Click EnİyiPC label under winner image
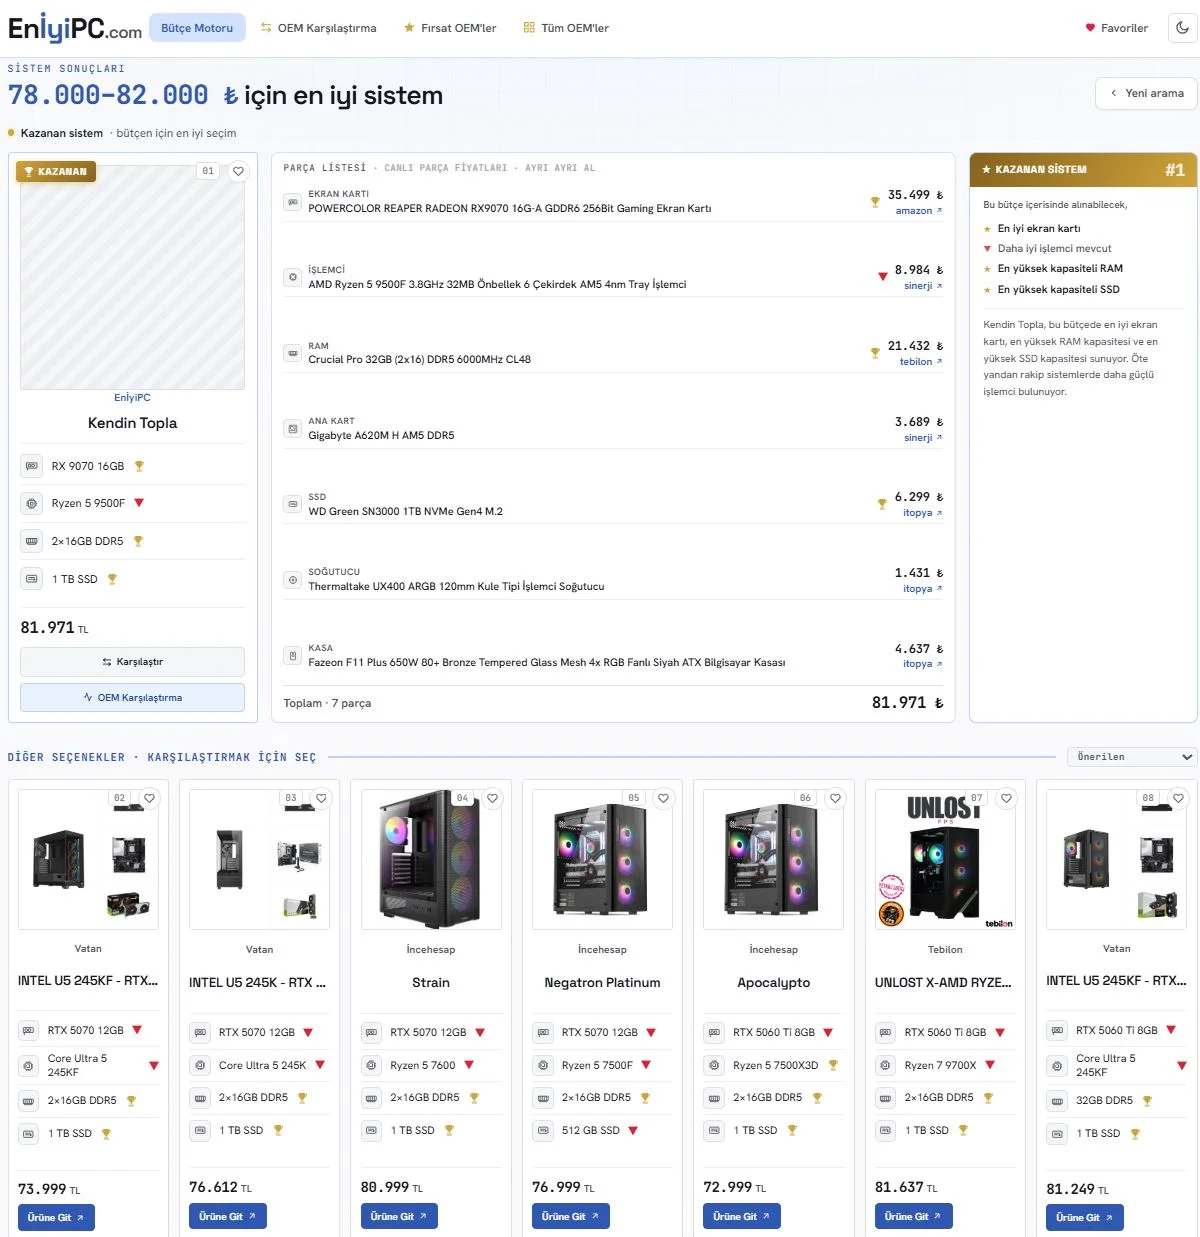 [132, 398]
